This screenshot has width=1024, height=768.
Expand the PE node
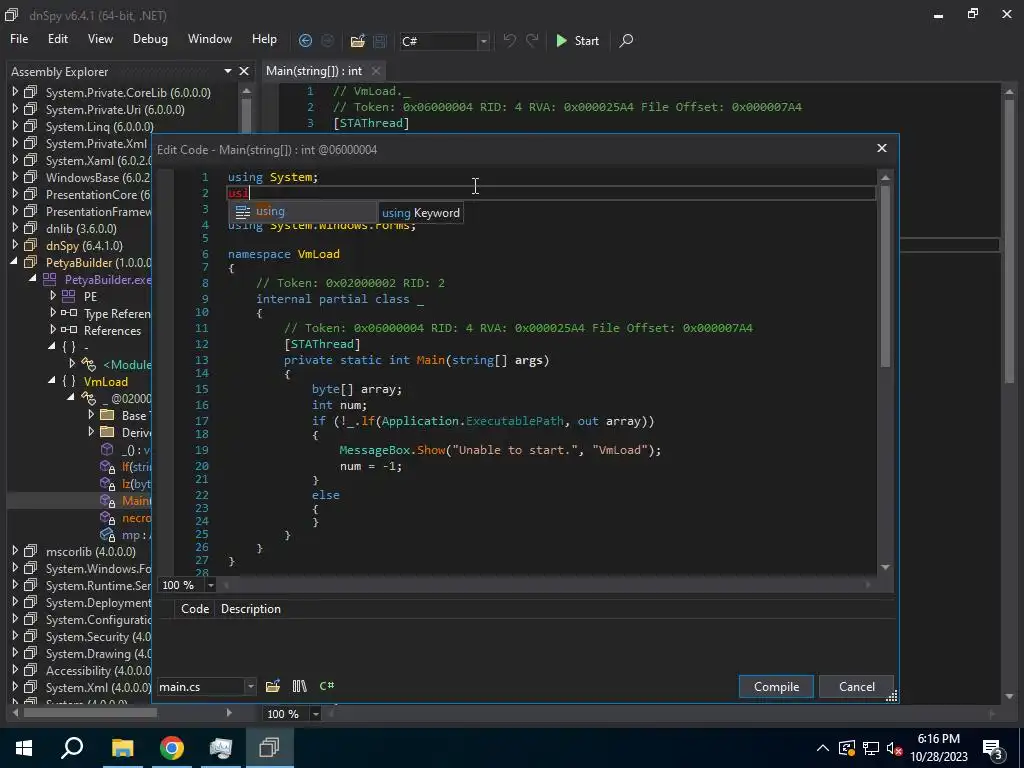point(53,296)
